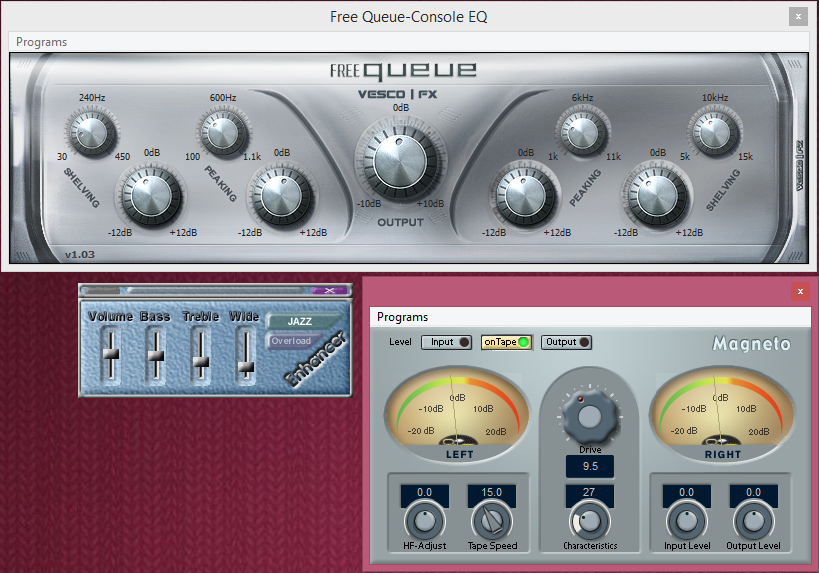Screen dimensions: 819x573
Task: Click the v1.03 version label
Action: coord(80,255)
